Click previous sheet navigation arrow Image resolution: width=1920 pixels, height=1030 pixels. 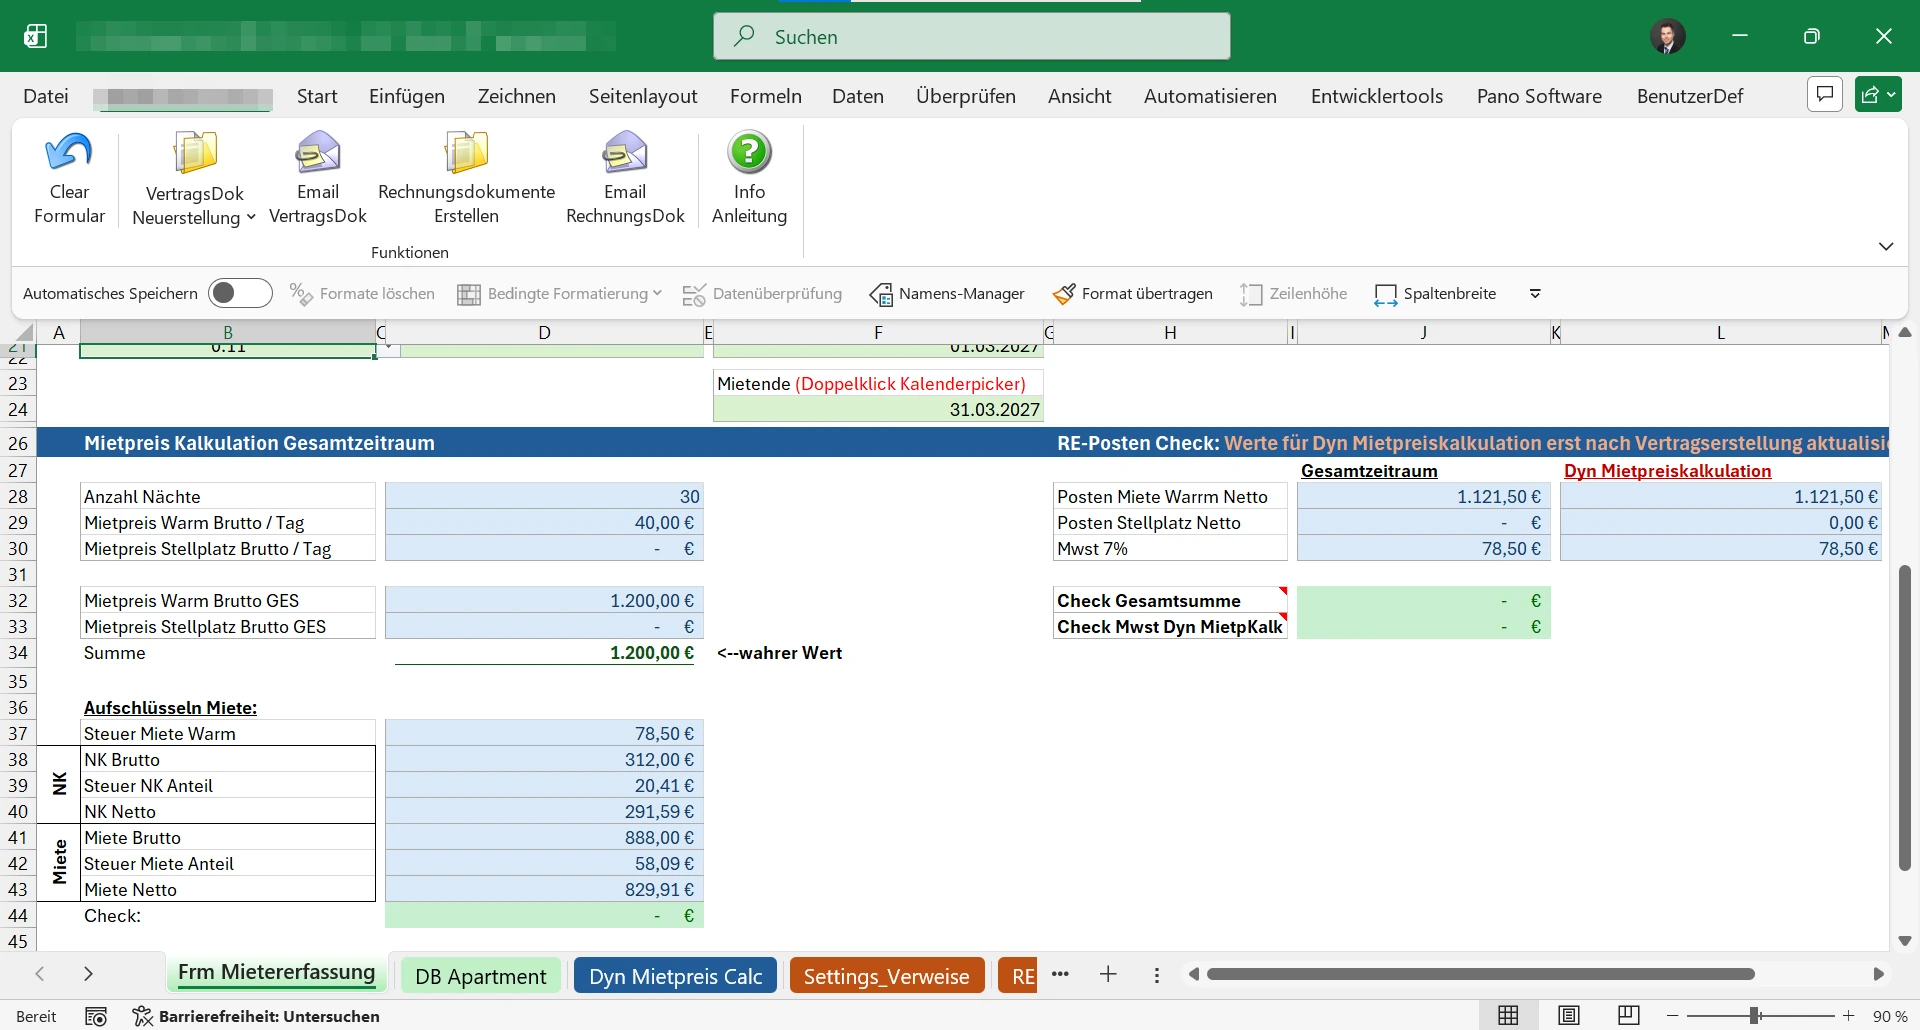40,974
